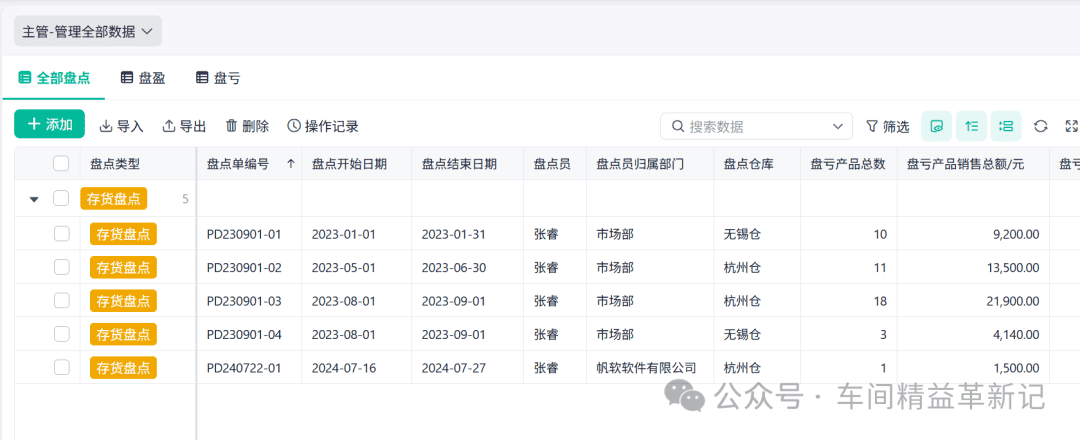Select checkbox for row PD230901-04
This screenshot has height=440, width=1080.
(61, 334)
